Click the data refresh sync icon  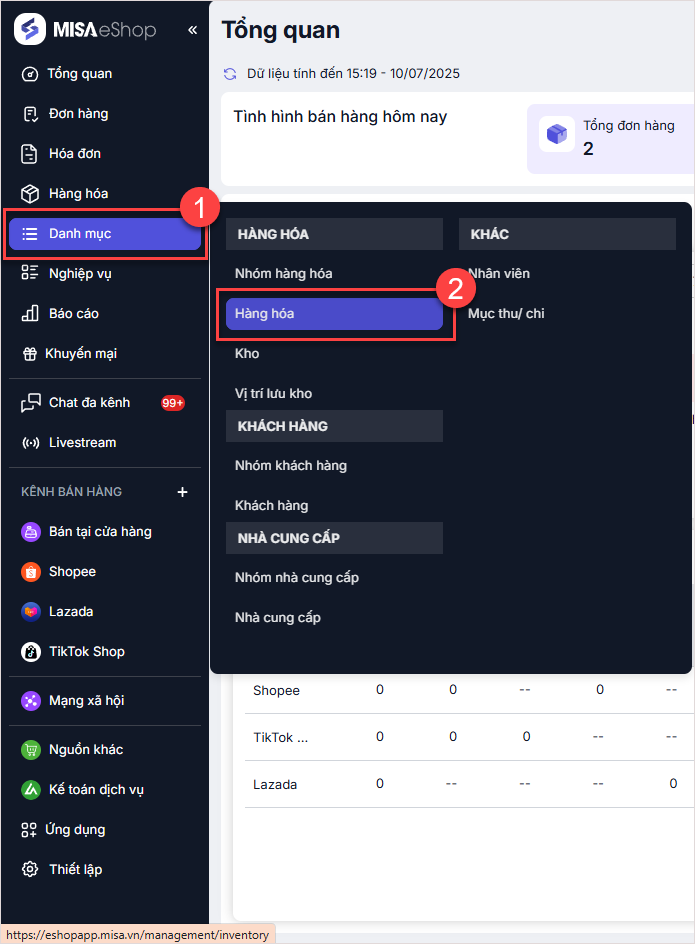pyautogui.click(x=231, y=74)
